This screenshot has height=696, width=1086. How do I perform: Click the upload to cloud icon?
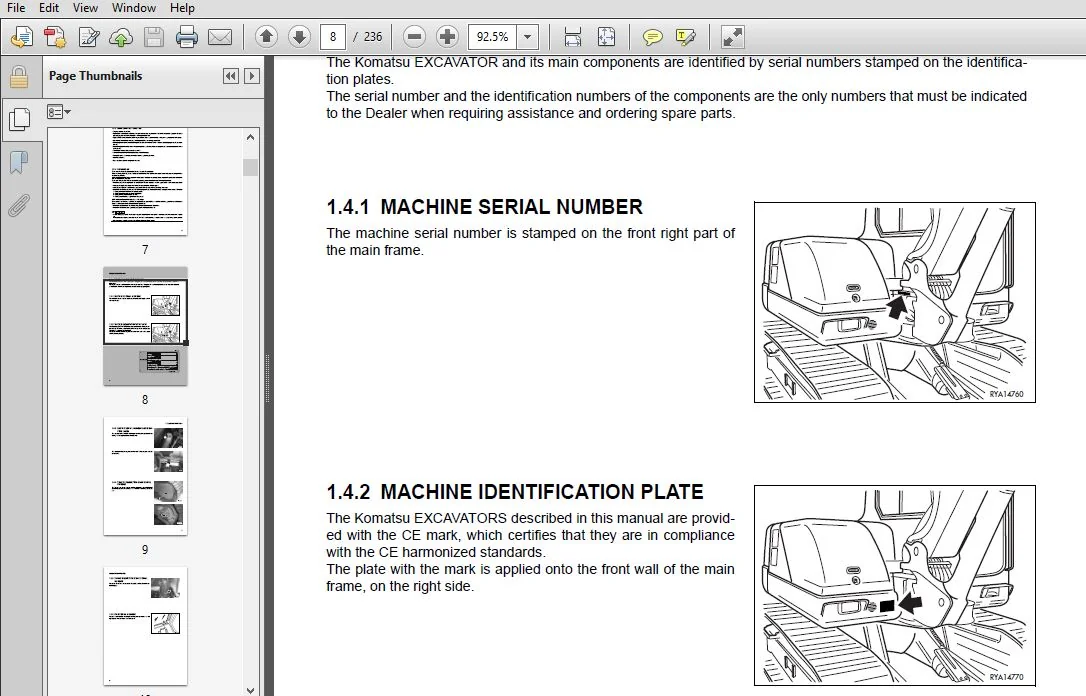[121, 37]
